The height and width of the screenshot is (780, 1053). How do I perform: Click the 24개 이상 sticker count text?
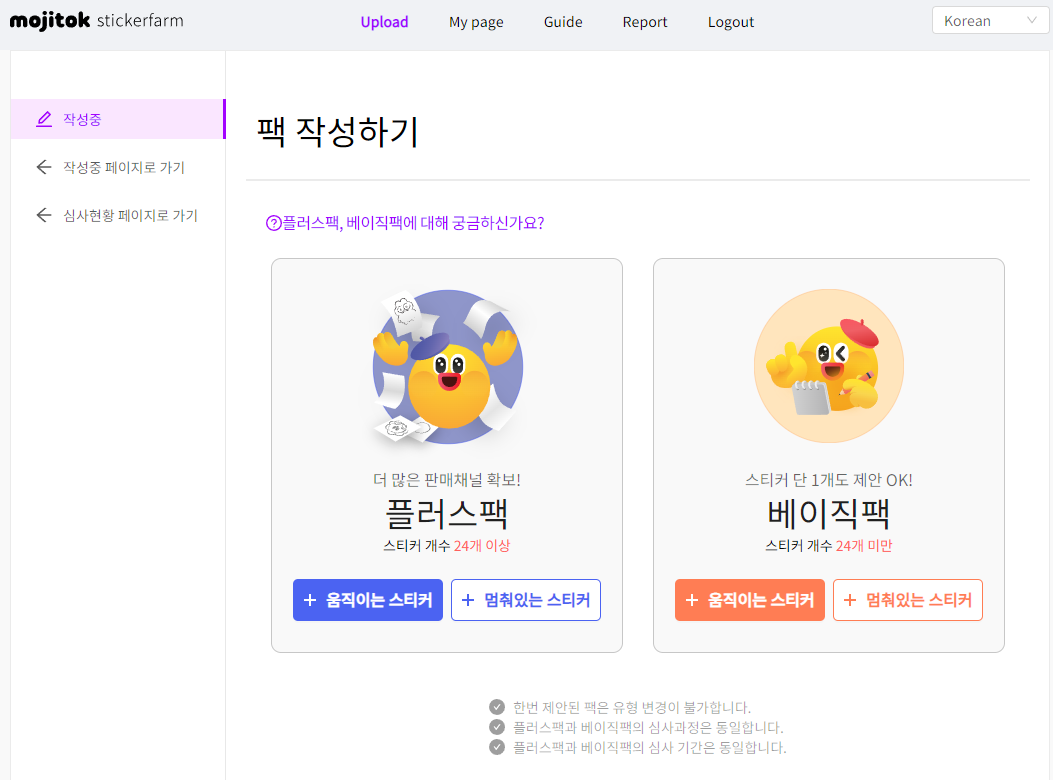click(482, 546)
